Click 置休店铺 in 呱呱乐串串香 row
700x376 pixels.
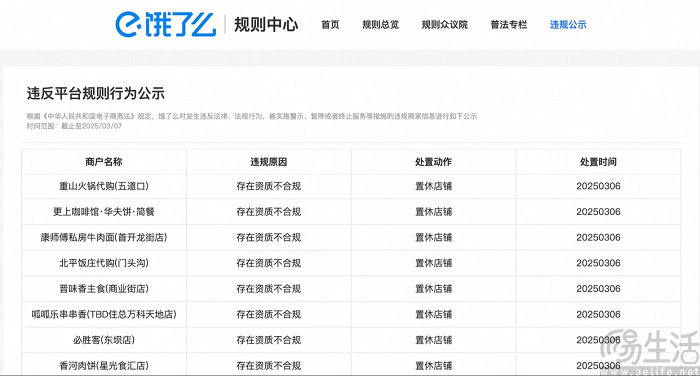433,314
